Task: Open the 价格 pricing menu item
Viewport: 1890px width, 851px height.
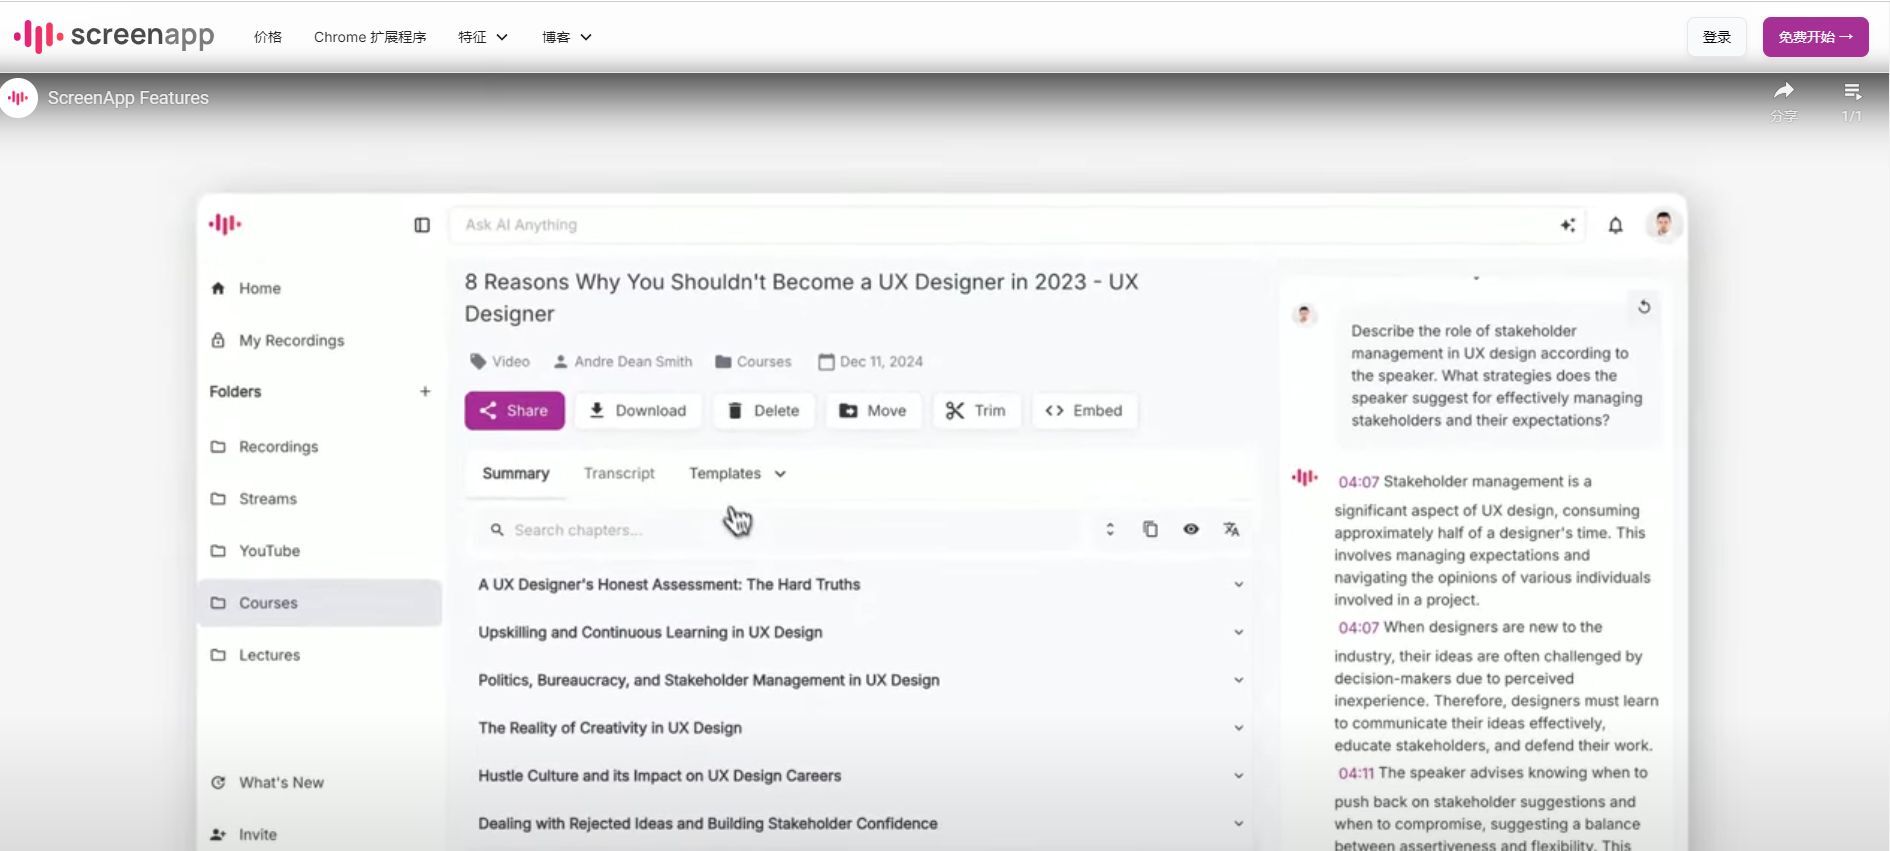Action: pos(268,37)
